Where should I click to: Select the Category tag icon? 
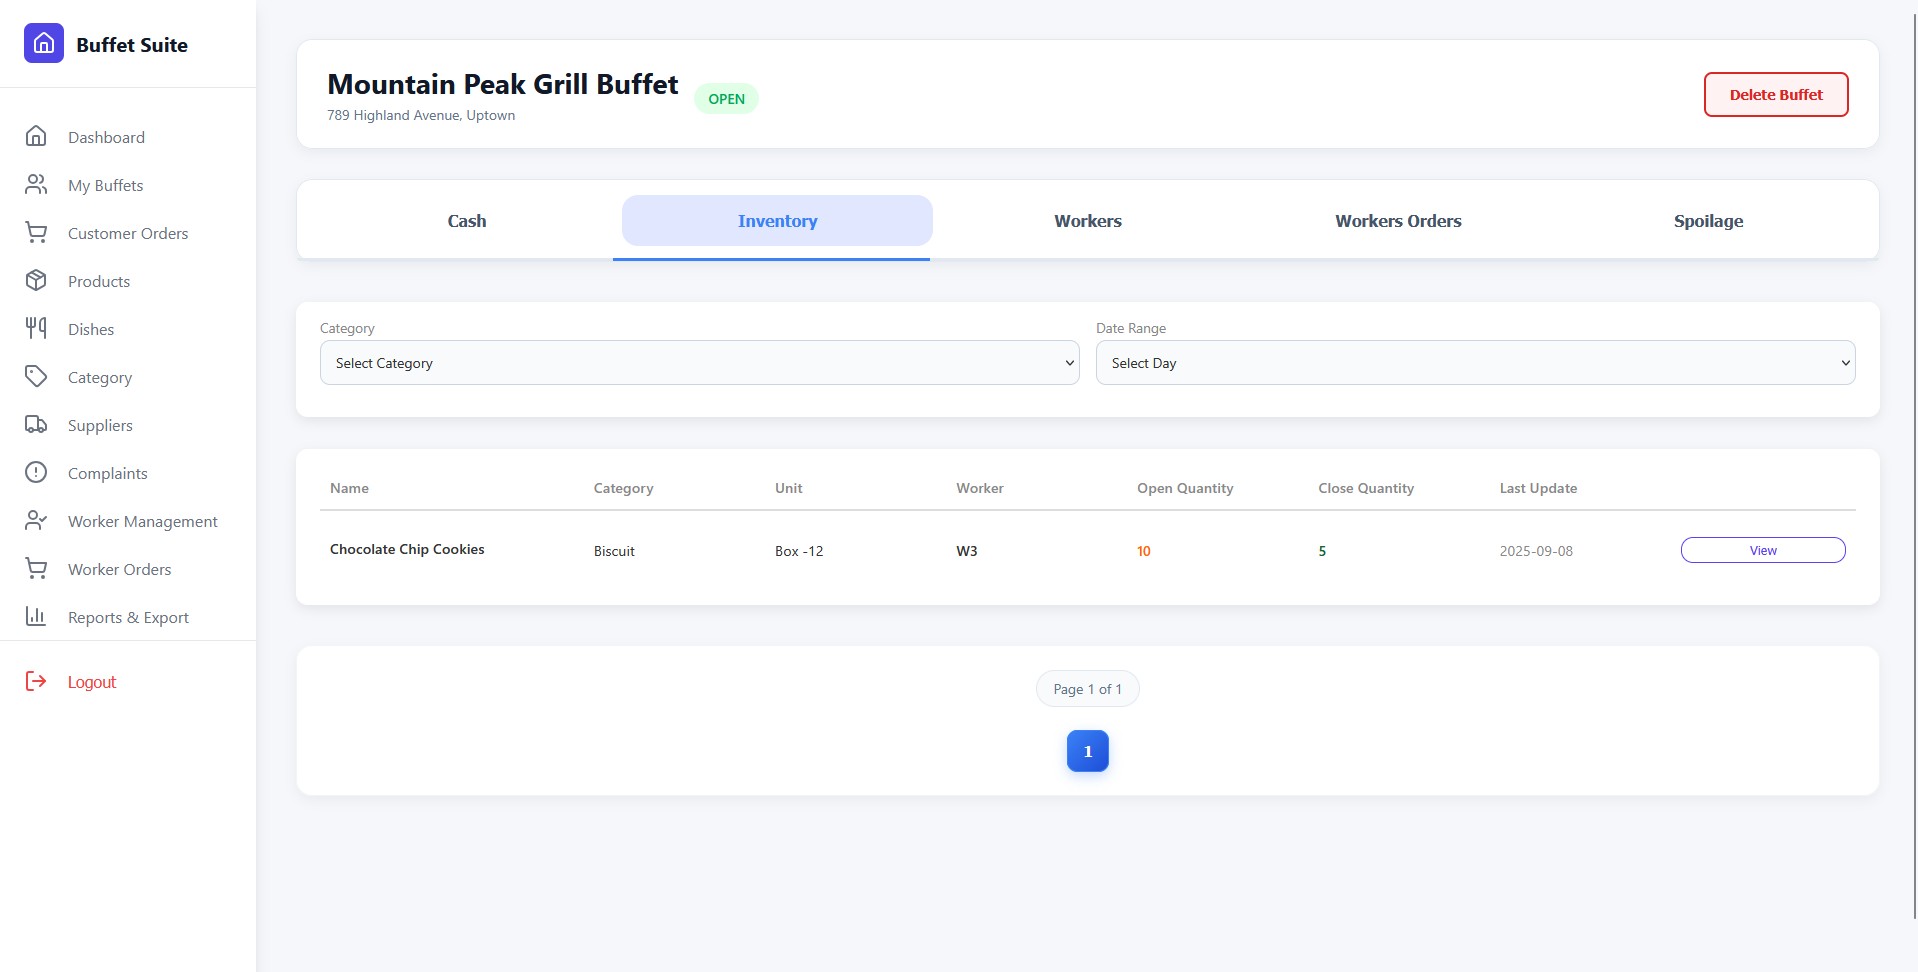(x=36, y=376)
